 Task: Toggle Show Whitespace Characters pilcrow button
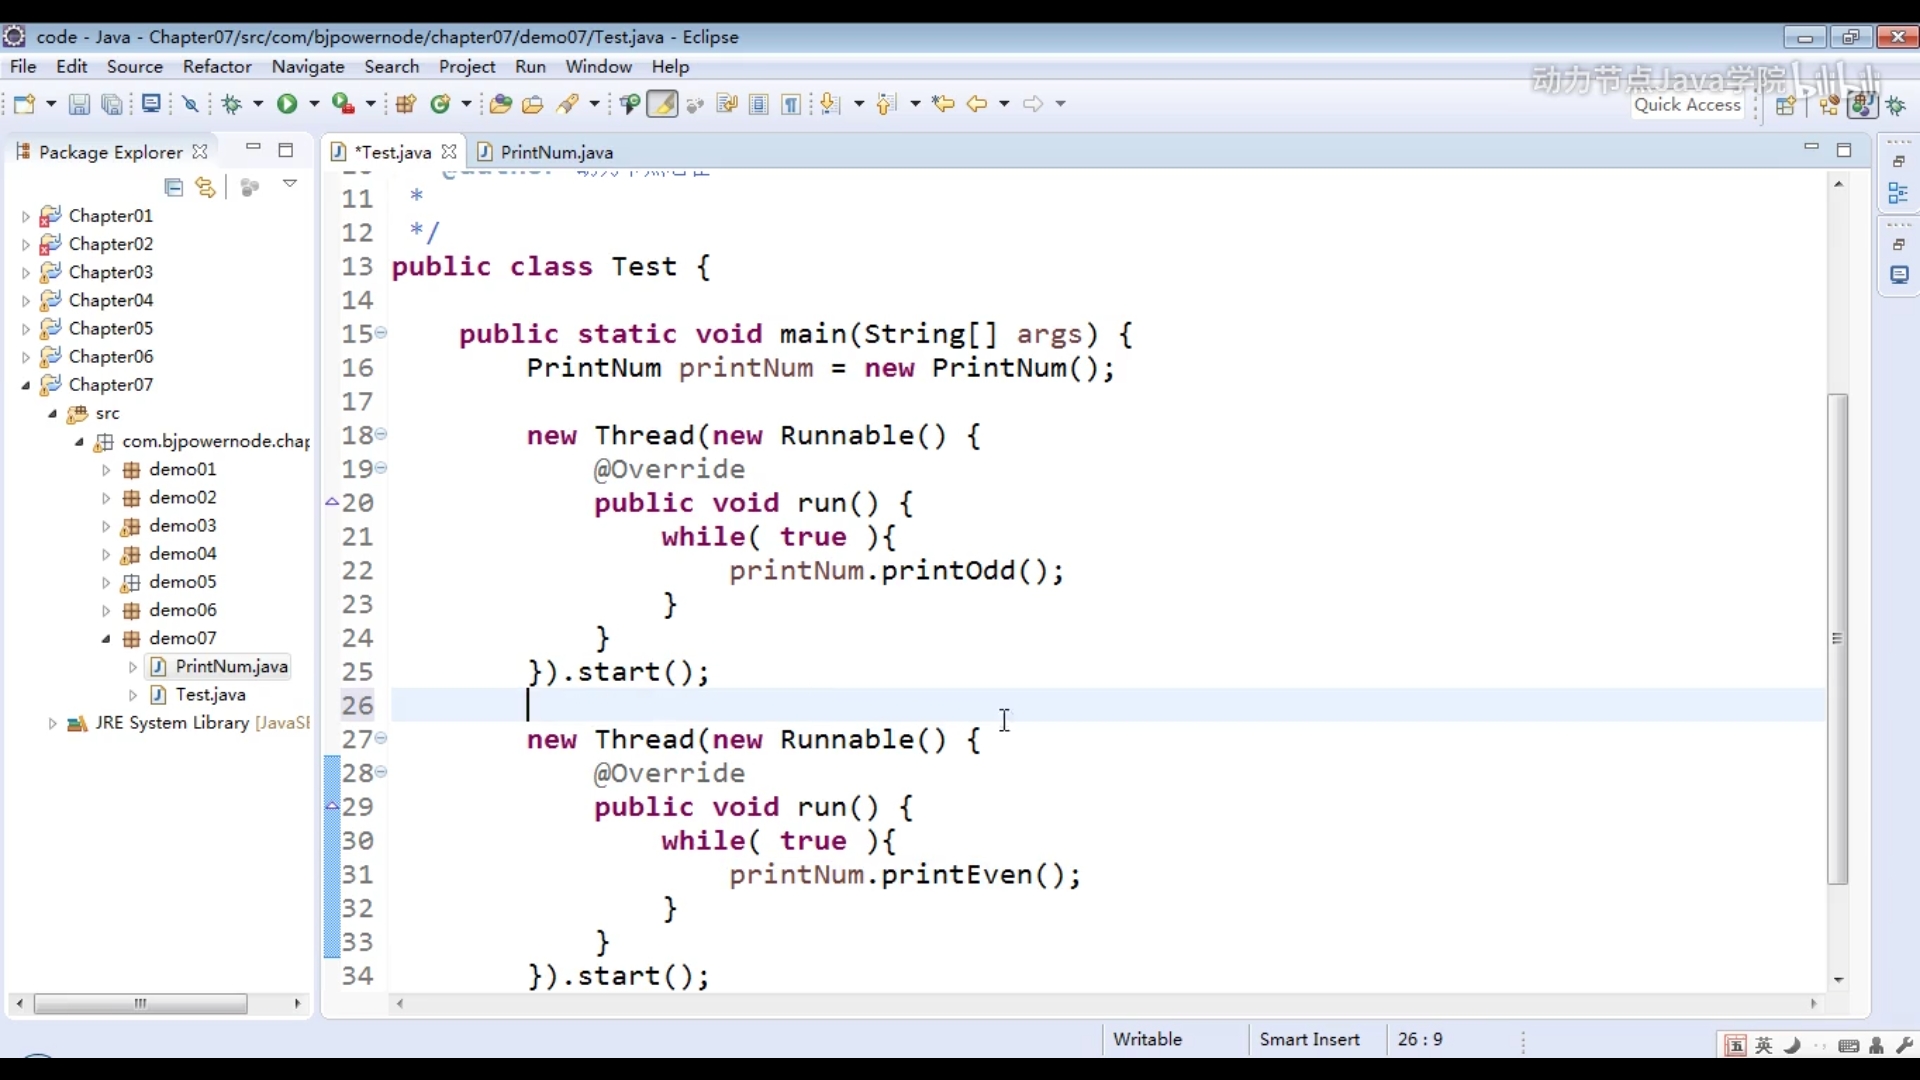791,104
